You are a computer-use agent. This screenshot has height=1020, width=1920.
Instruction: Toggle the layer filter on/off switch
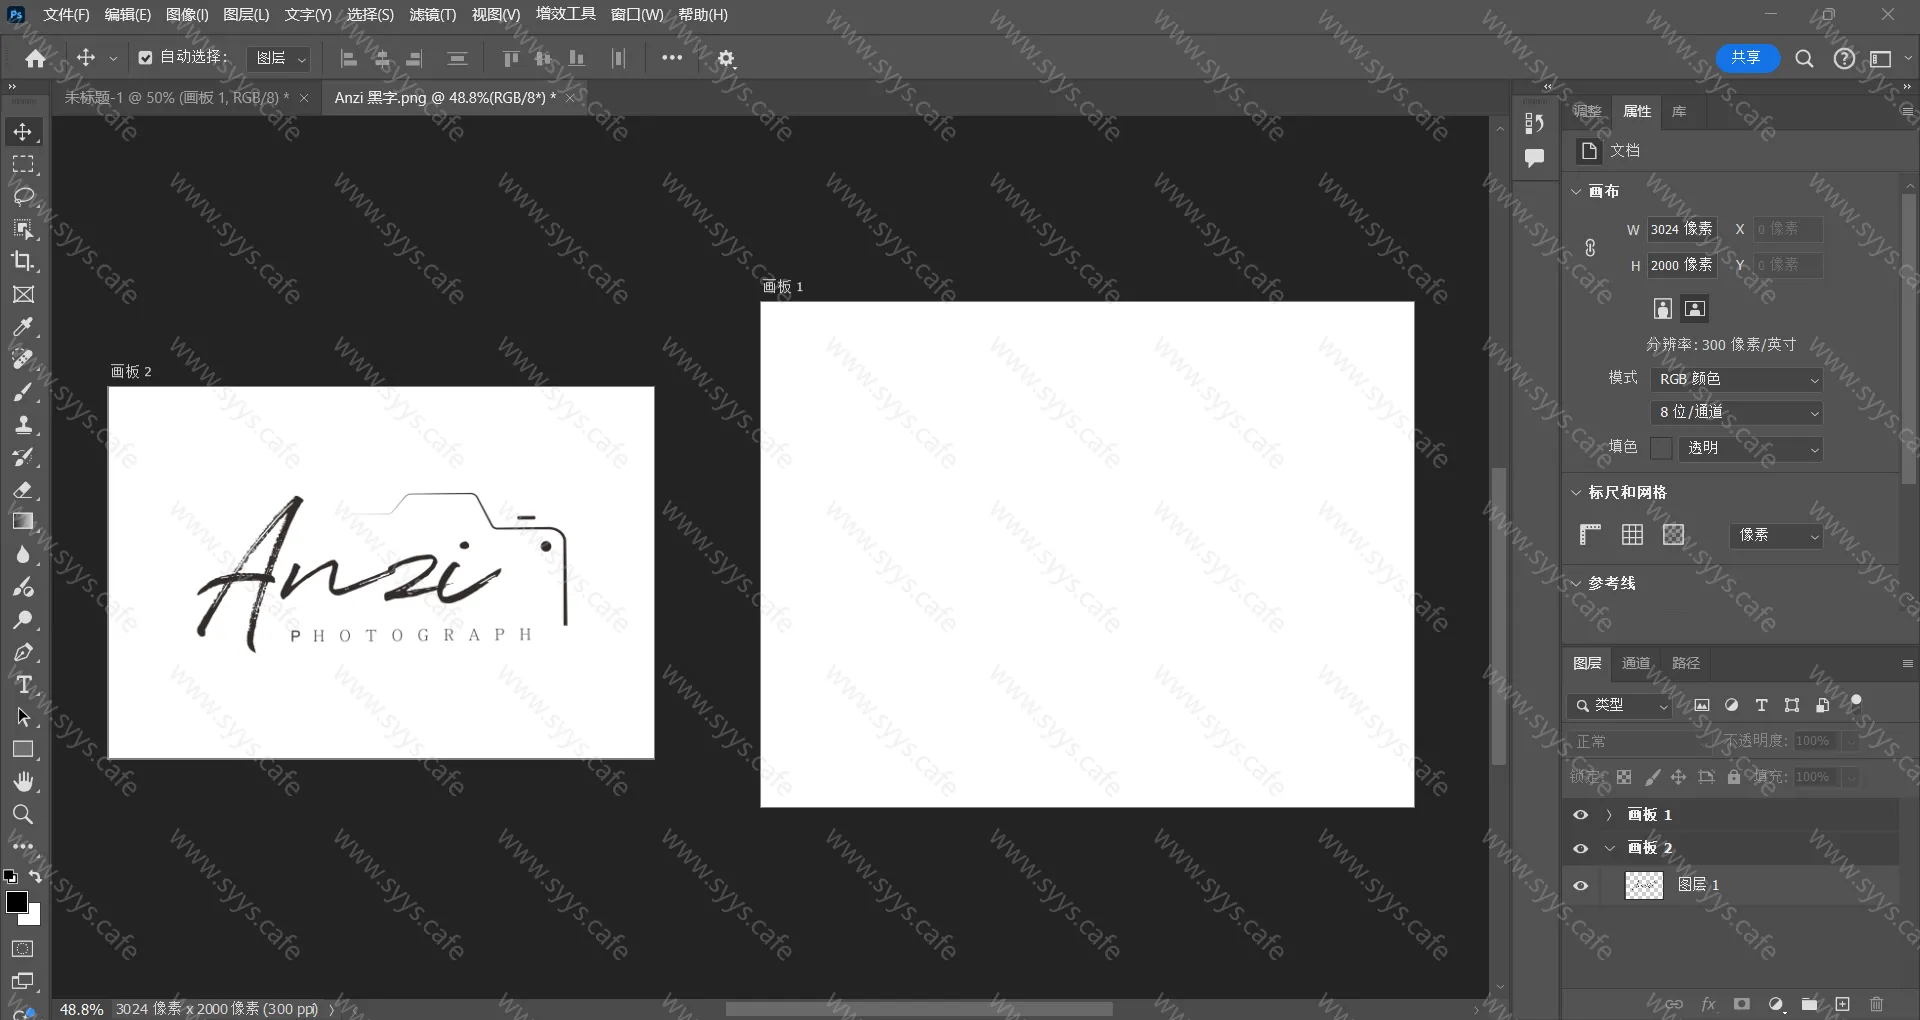click(x=1856, y=703)
